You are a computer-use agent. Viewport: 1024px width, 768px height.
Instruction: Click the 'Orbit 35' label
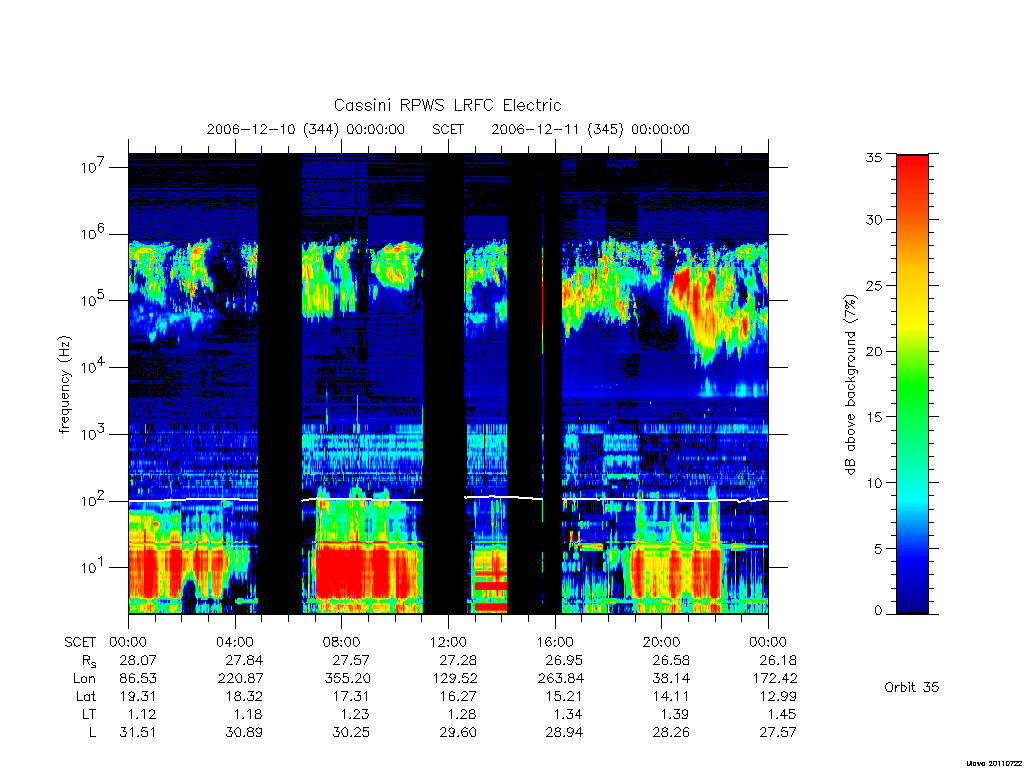coord(912,687)
